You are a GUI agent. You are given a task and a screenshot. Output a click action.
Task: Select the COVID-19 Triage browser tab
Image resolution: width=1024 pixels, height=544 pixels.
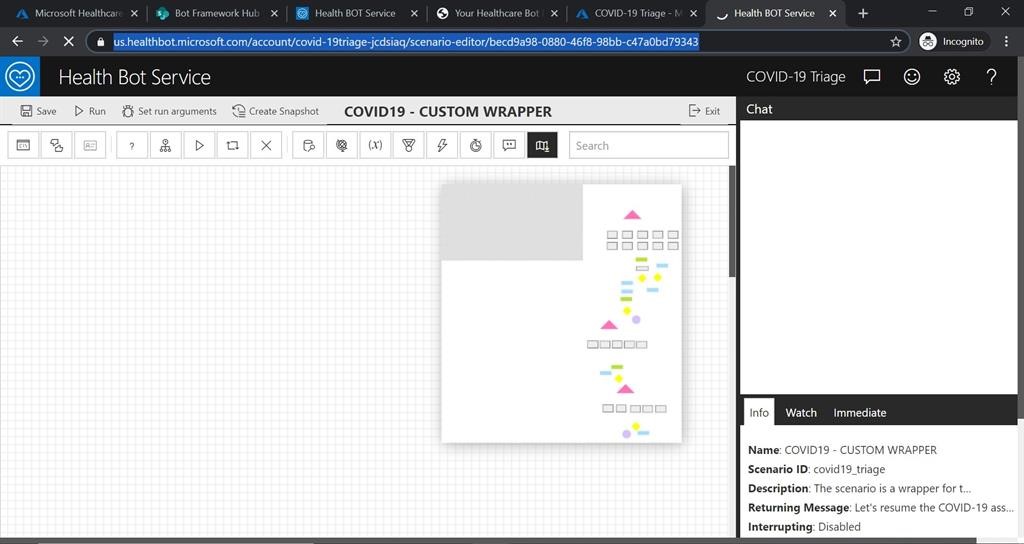coord(637,13)
